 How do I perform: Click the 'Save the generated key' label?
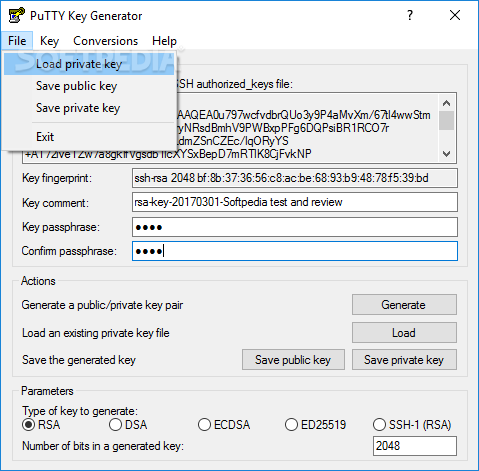point(79,360)
